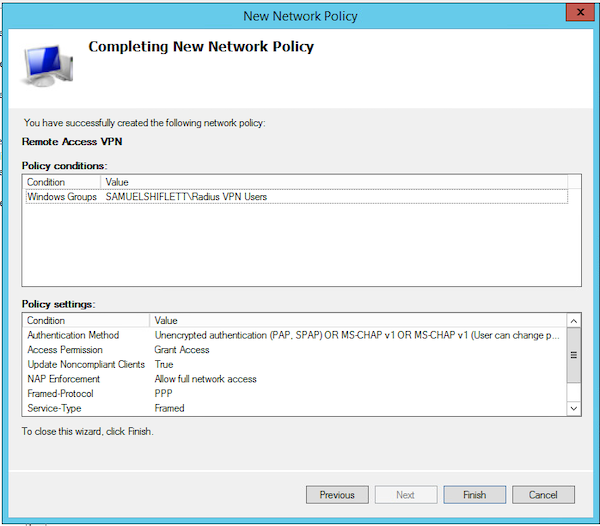This screenshot has height=526, width=600.
Task: Click the Policy settings scroll down arrow
Action: tap(574, 408)
